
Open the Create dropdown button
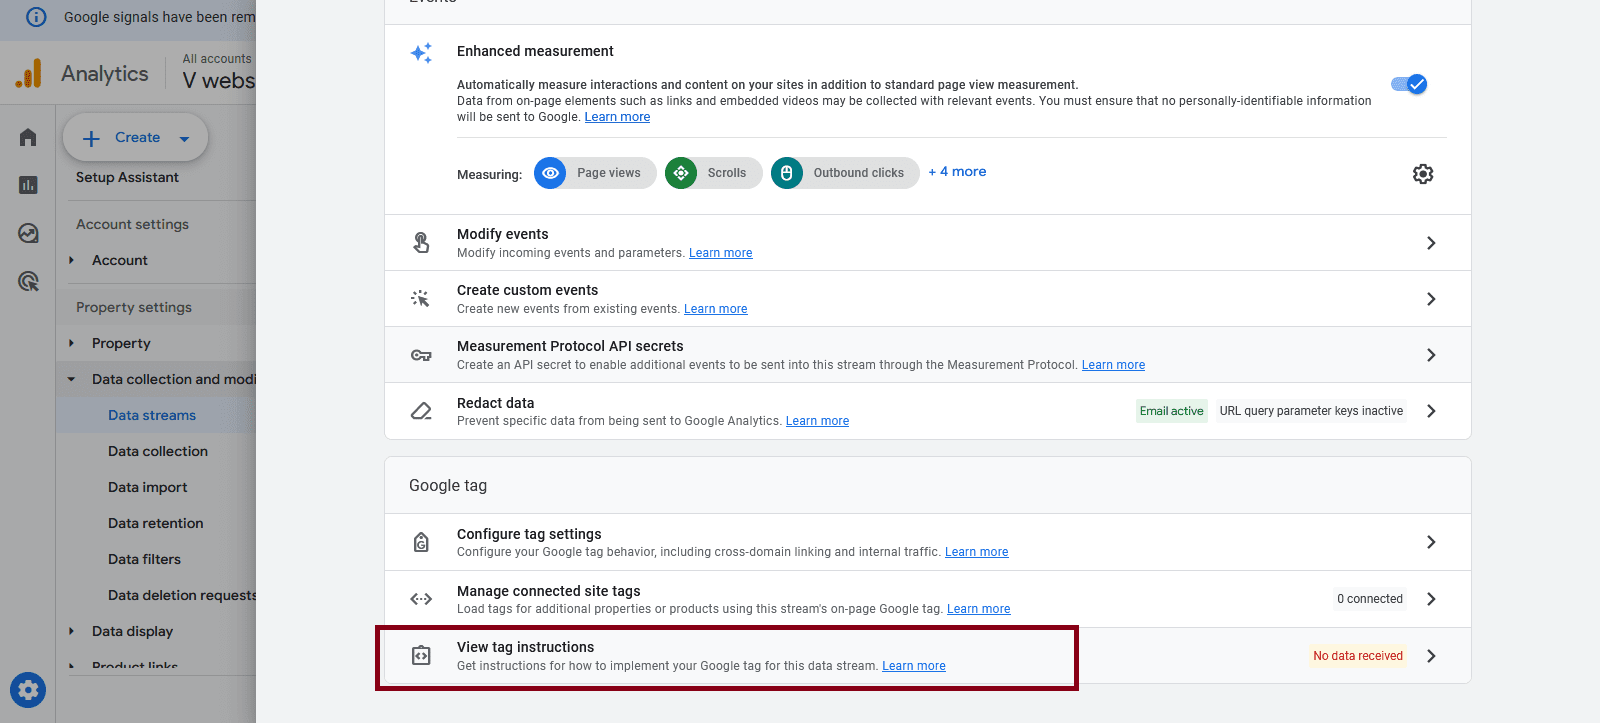point(136,138)
